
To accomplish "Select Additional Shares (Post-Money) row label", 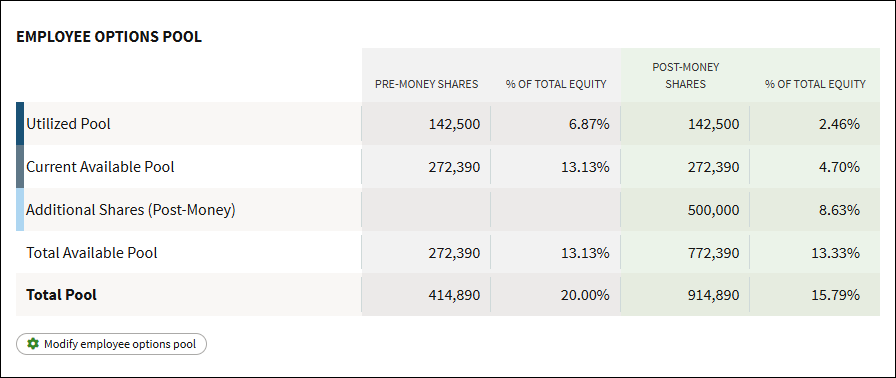I will 131,210.
